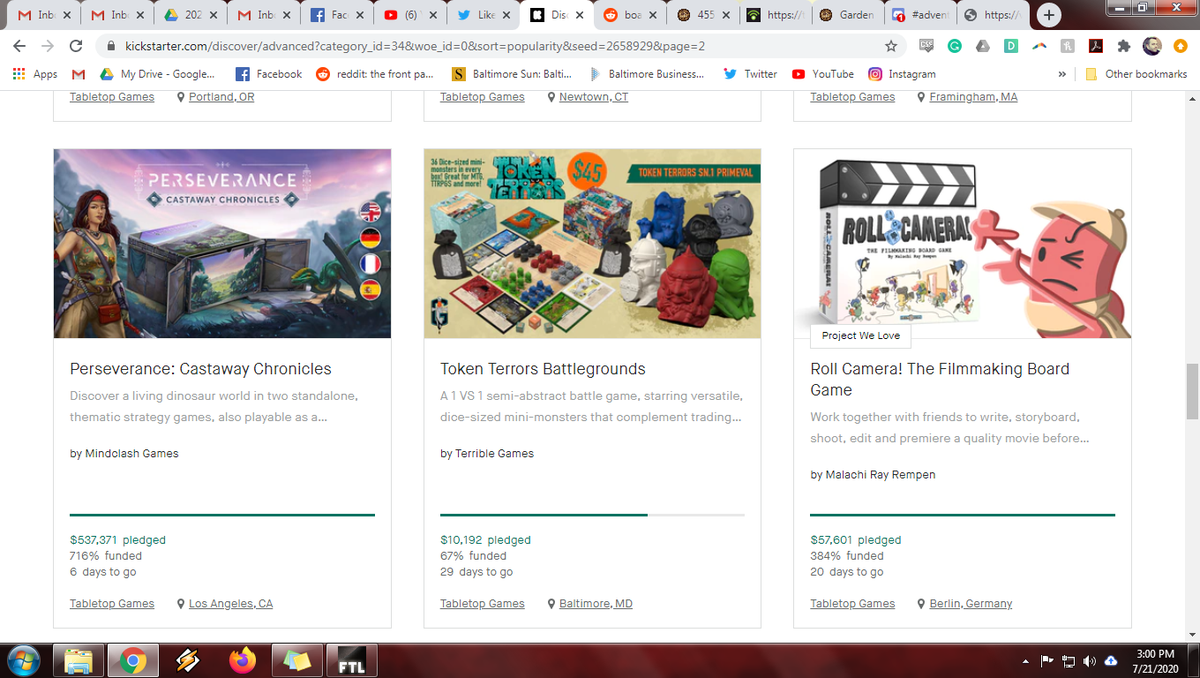
Task: Click the Berlin, Germany location link
Action: point(970,603)
